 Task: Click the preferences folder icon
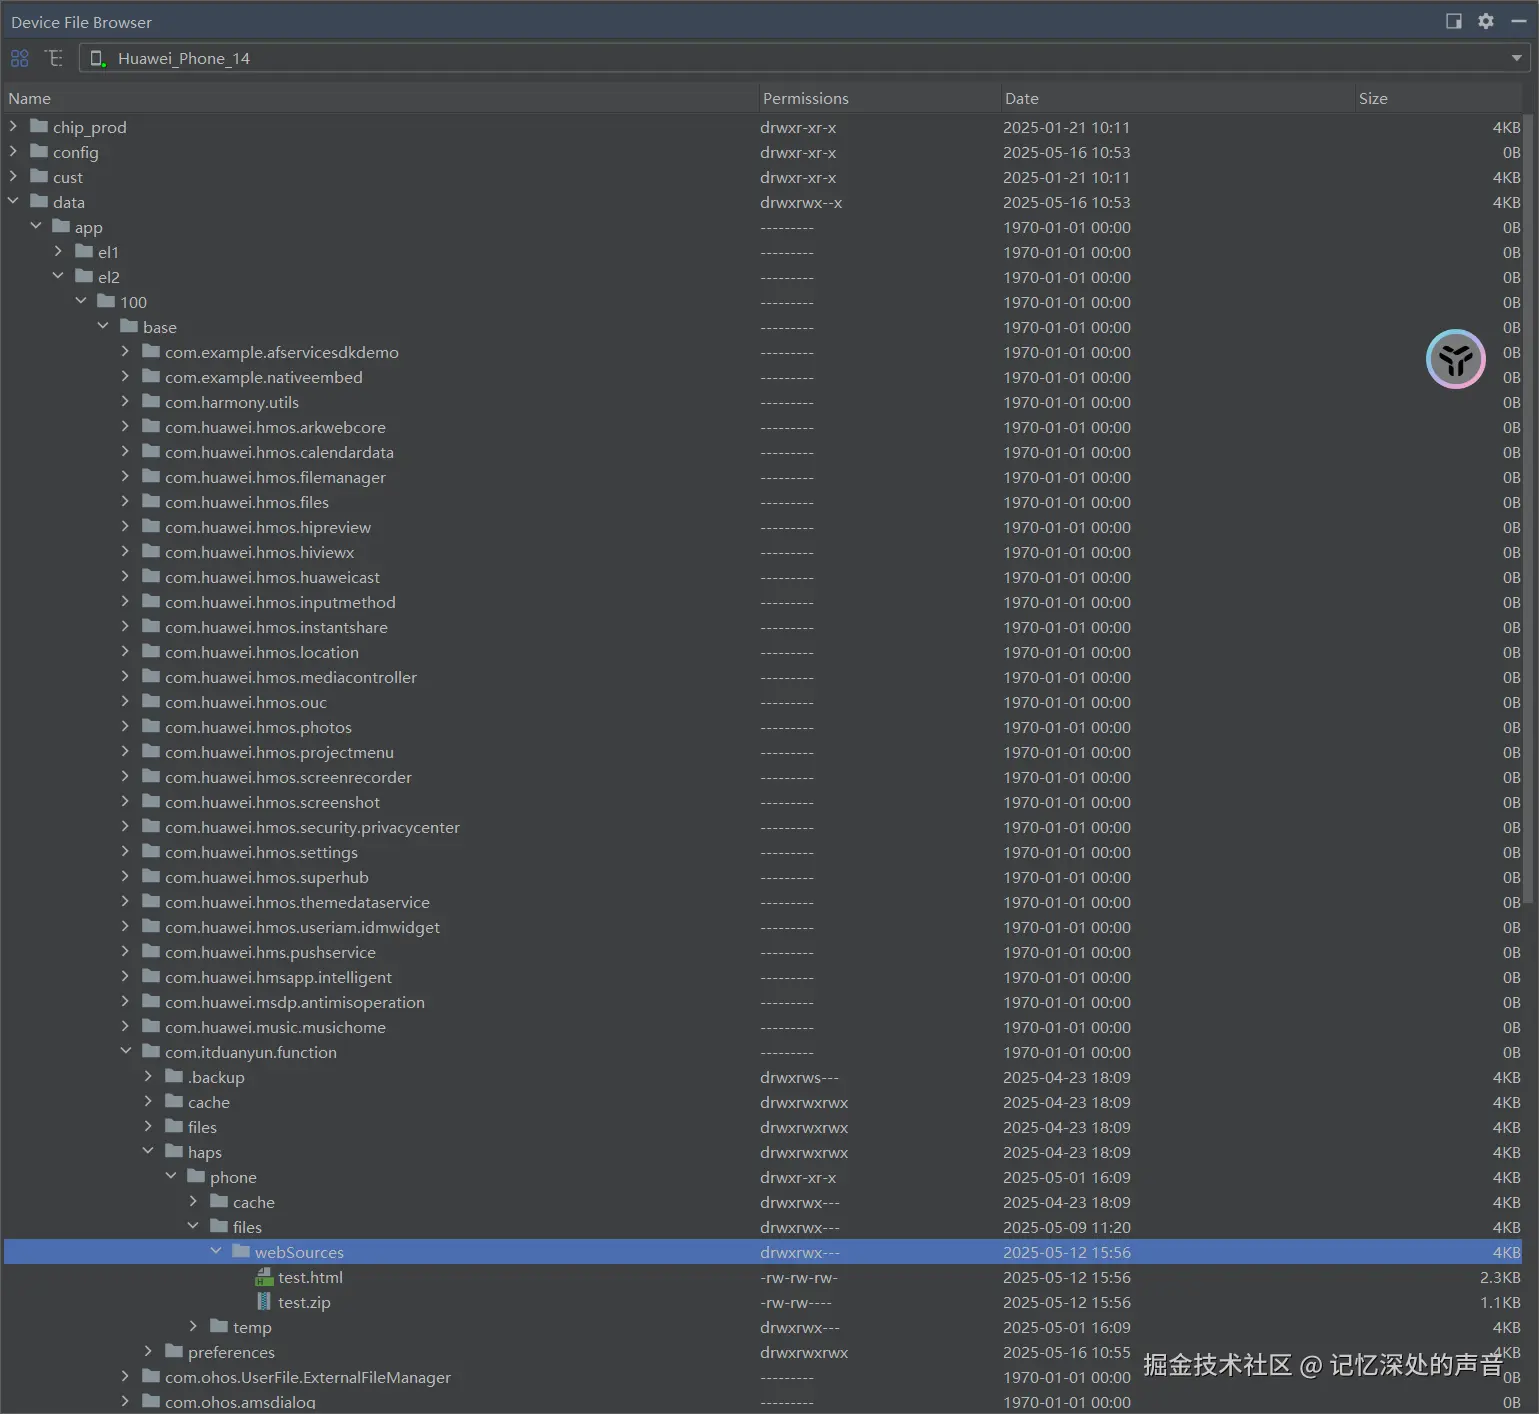[174, 1351]
